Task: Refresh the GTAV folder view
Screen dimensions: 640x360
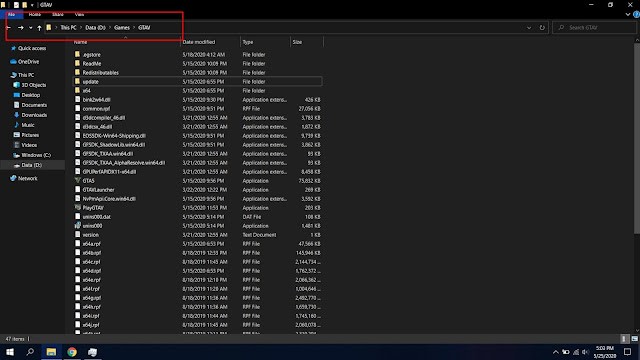Action: [x=542, y=27]
